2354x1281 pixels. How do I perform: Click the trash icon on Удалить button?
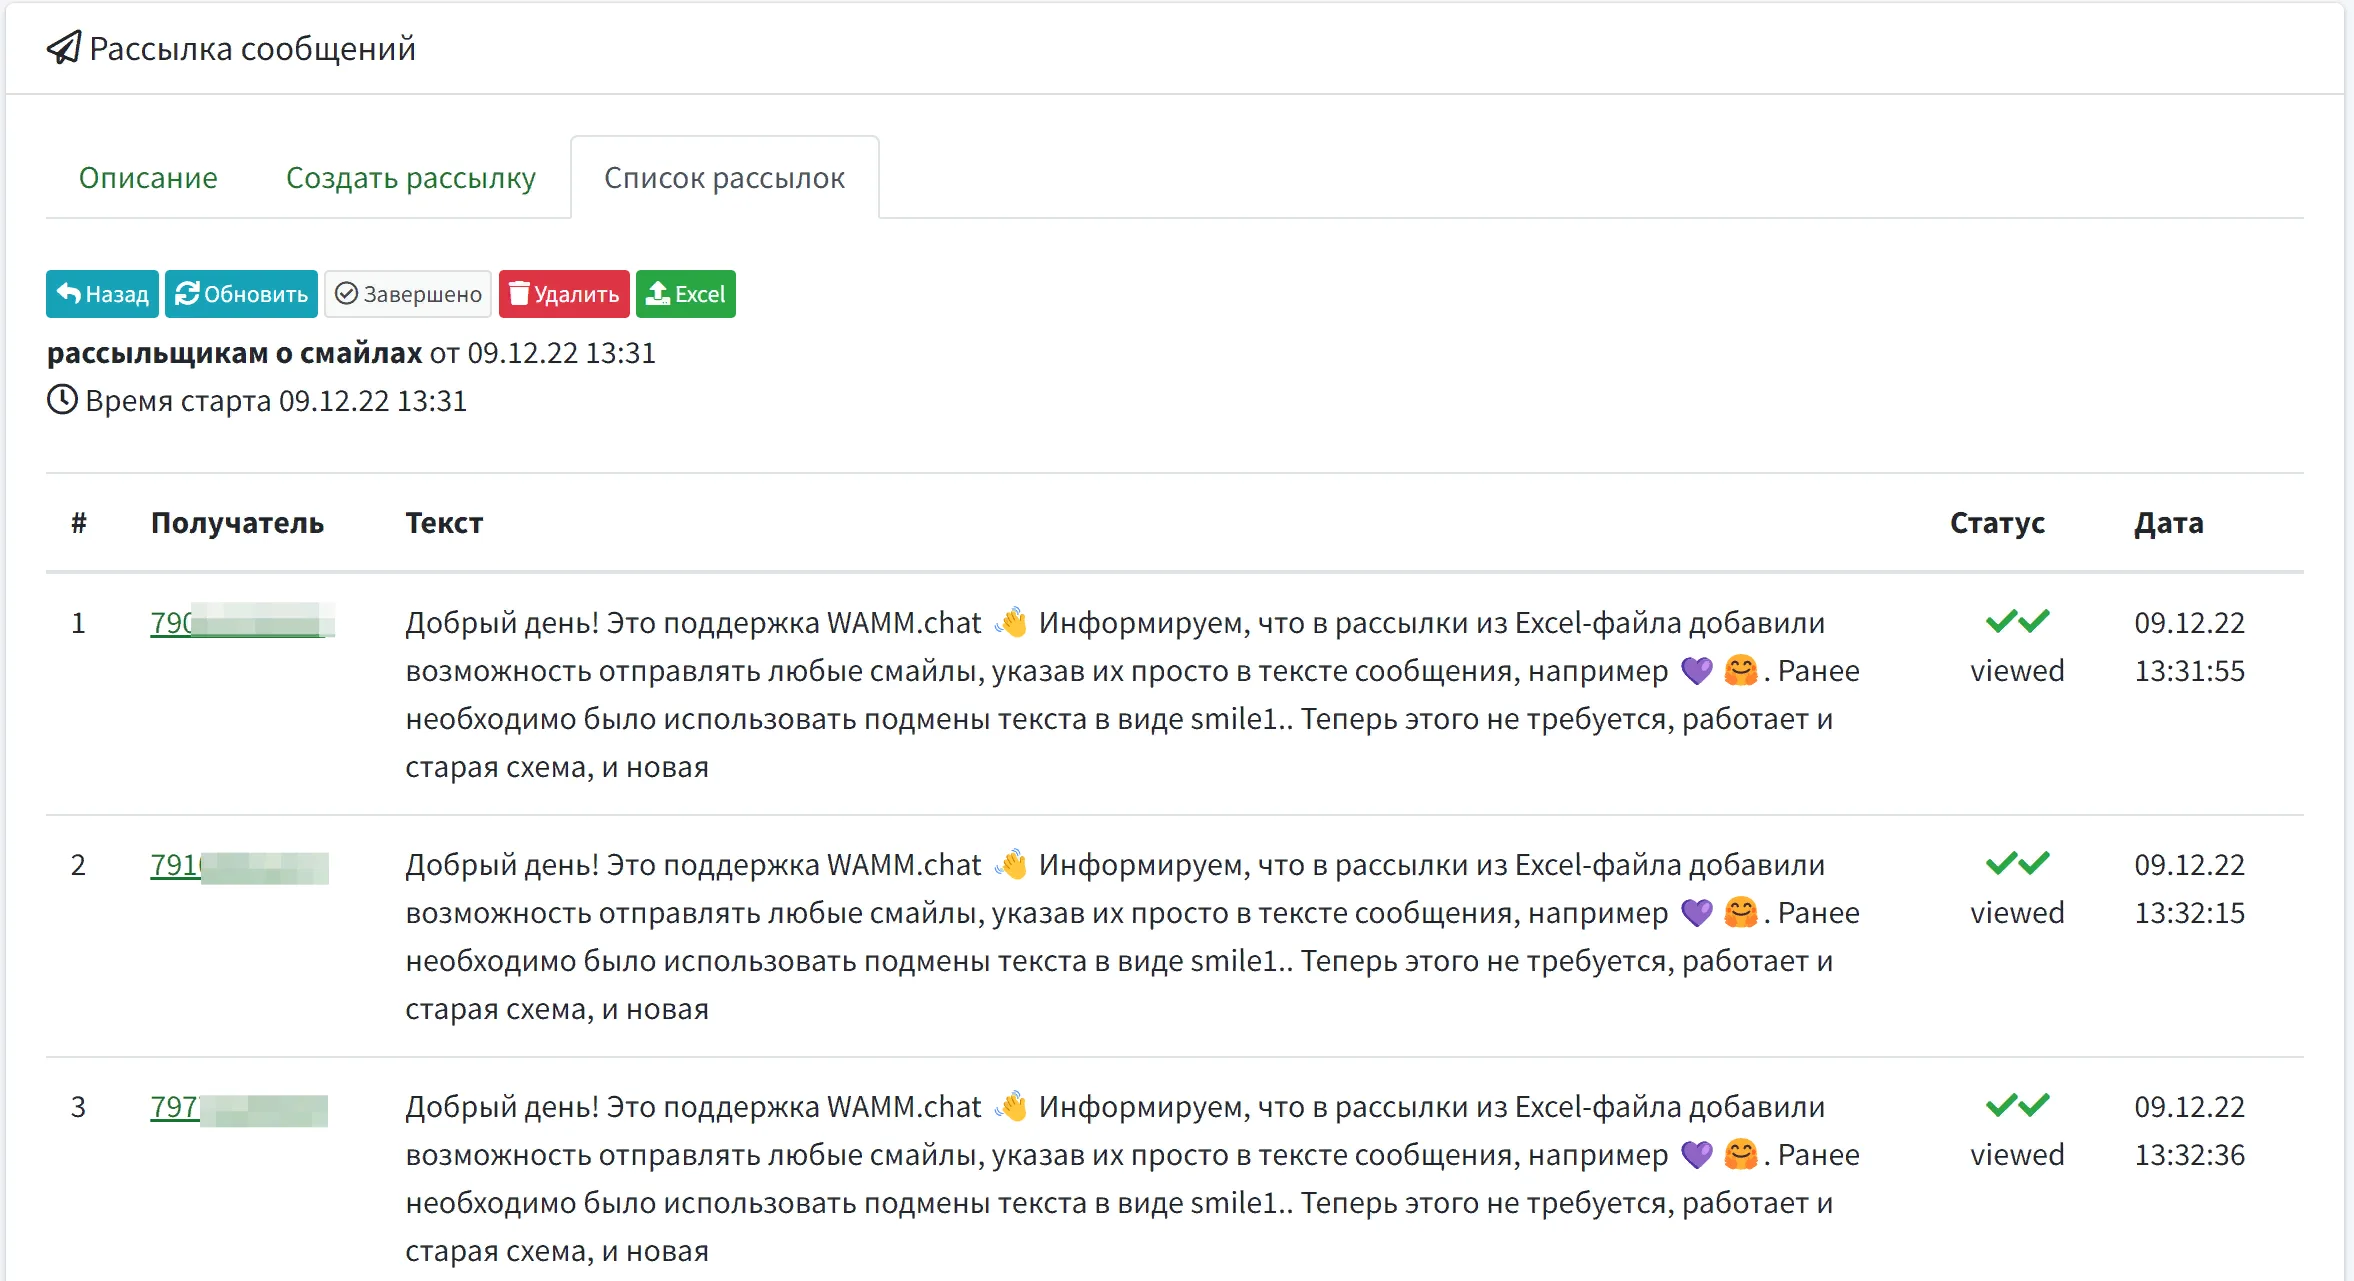(x=519, y=293)
